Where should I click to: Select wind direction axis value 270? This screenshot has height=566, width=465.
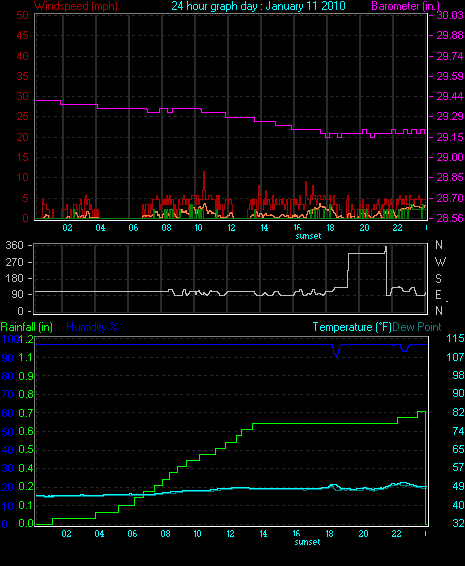tap(15, 262)
